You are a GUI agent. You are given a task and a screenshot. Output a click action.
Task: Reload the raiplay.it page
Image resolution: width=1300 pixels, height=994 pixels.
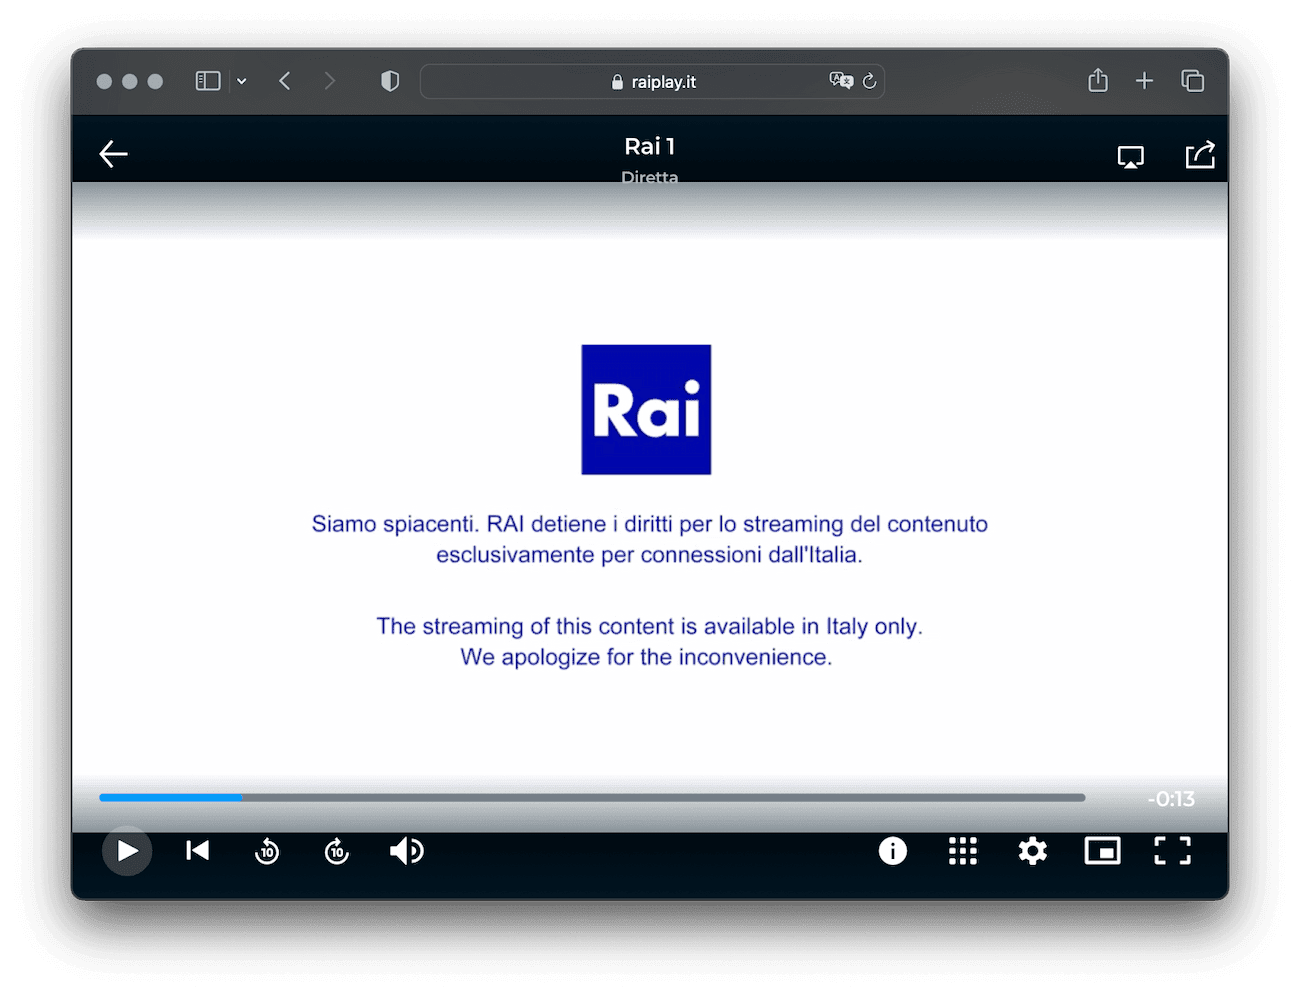tap(870, 81)
